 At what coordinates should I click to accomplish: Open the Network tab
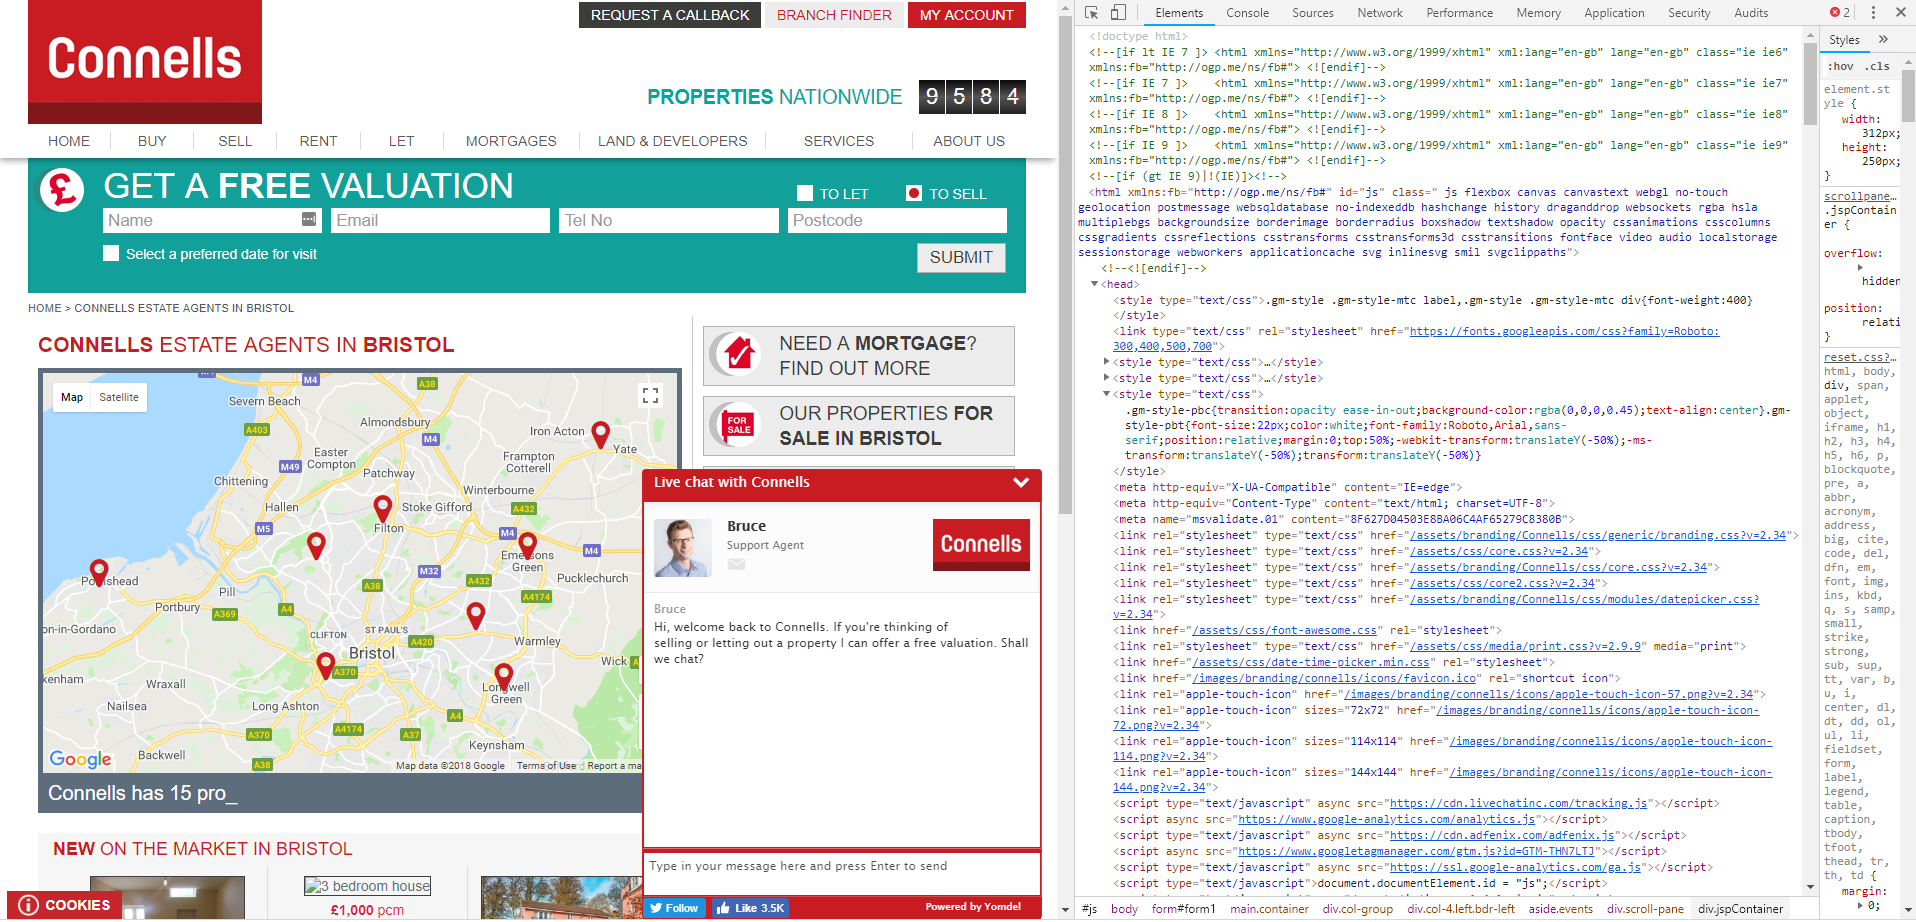[1379, 13]
